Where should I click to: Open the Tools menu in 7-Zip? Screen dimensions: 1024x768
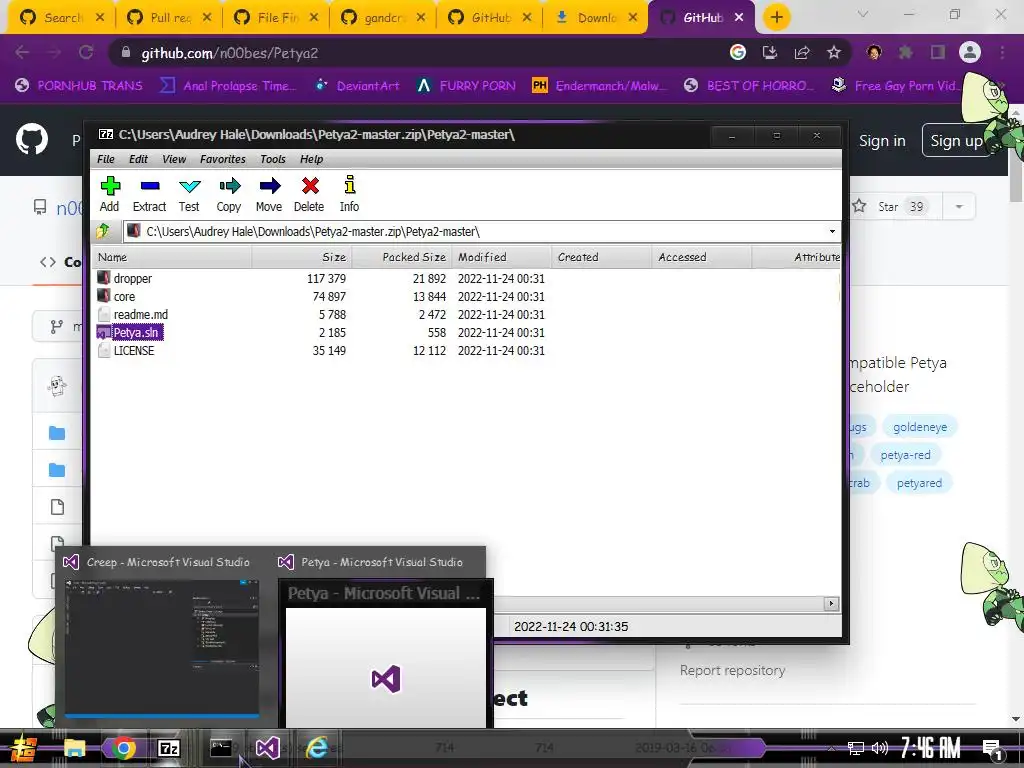[x=272, y=159]
